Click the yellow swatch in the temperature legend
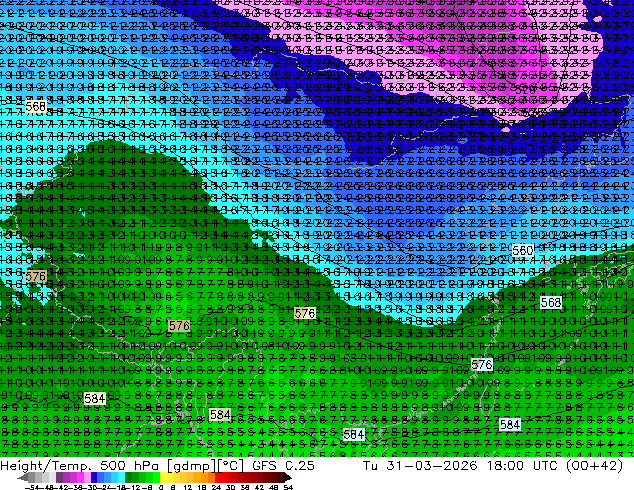Screen dimensions: 634x490 [x=163, y=477]
